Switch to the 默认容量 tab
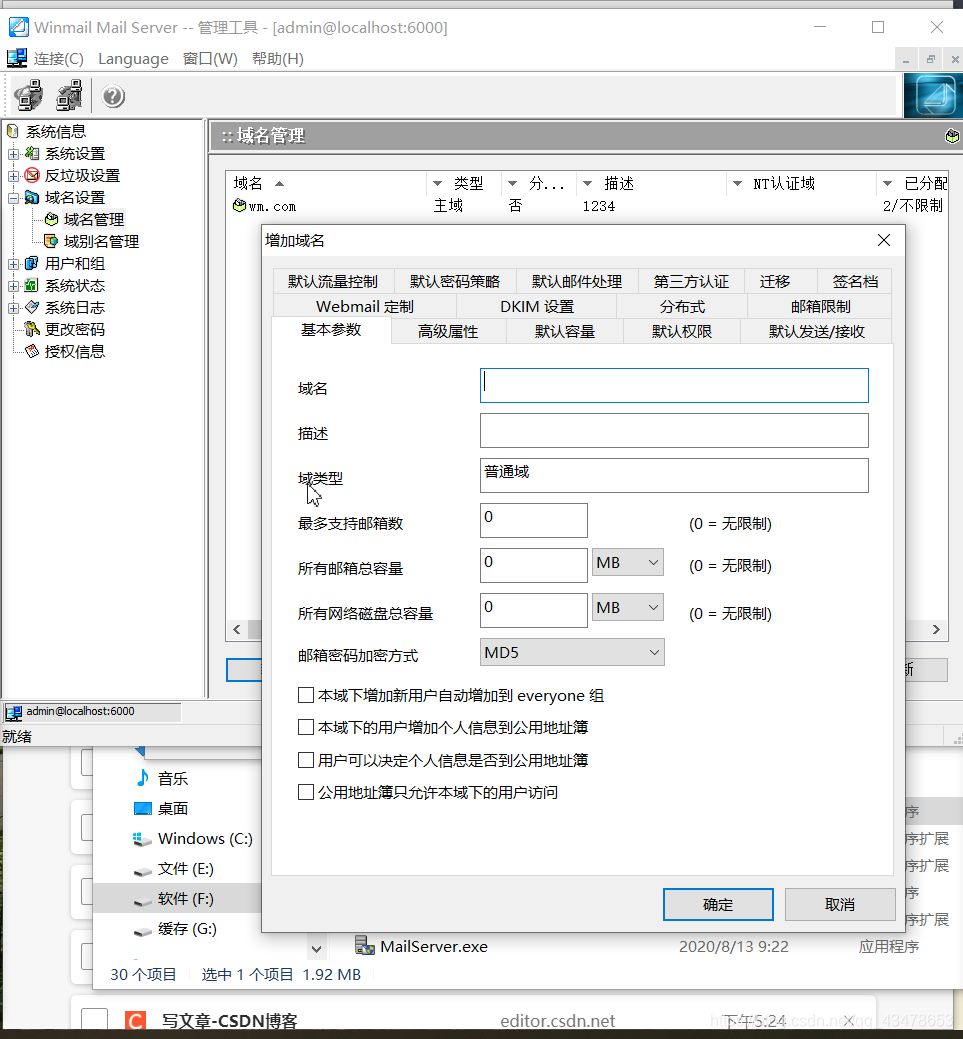 565,331
